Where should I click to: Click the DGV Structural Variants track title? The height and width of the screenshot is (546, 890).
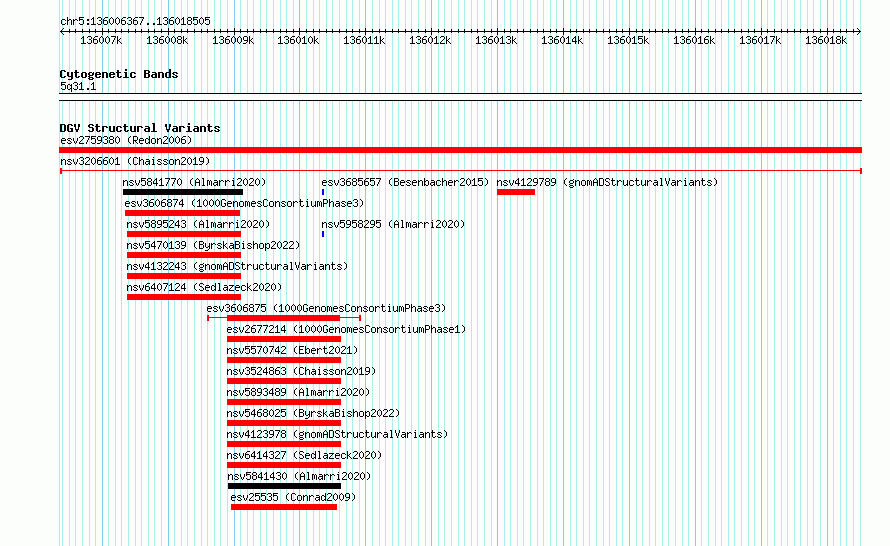coord(140,128)
